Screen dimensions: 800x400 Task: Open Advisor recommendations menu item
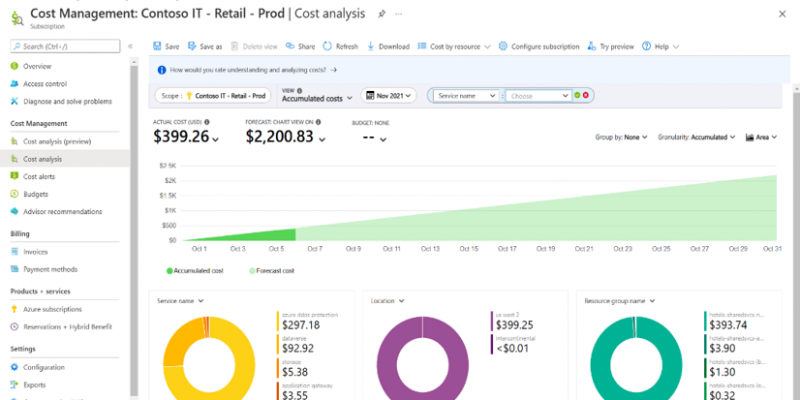[x=65, y=211]
